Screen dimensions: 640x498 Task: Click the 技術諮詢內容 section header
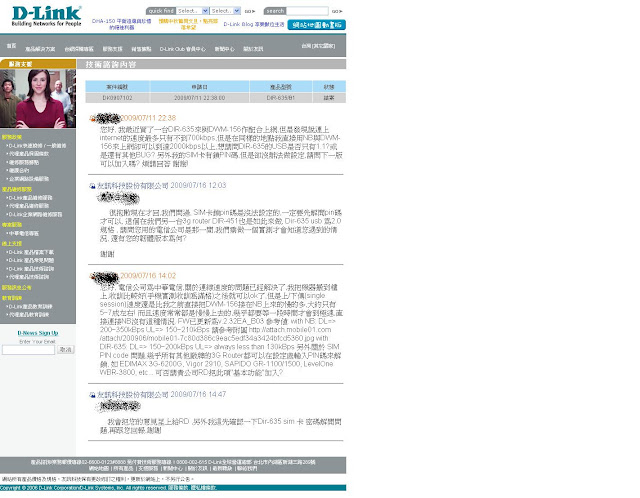pos(111,64)
